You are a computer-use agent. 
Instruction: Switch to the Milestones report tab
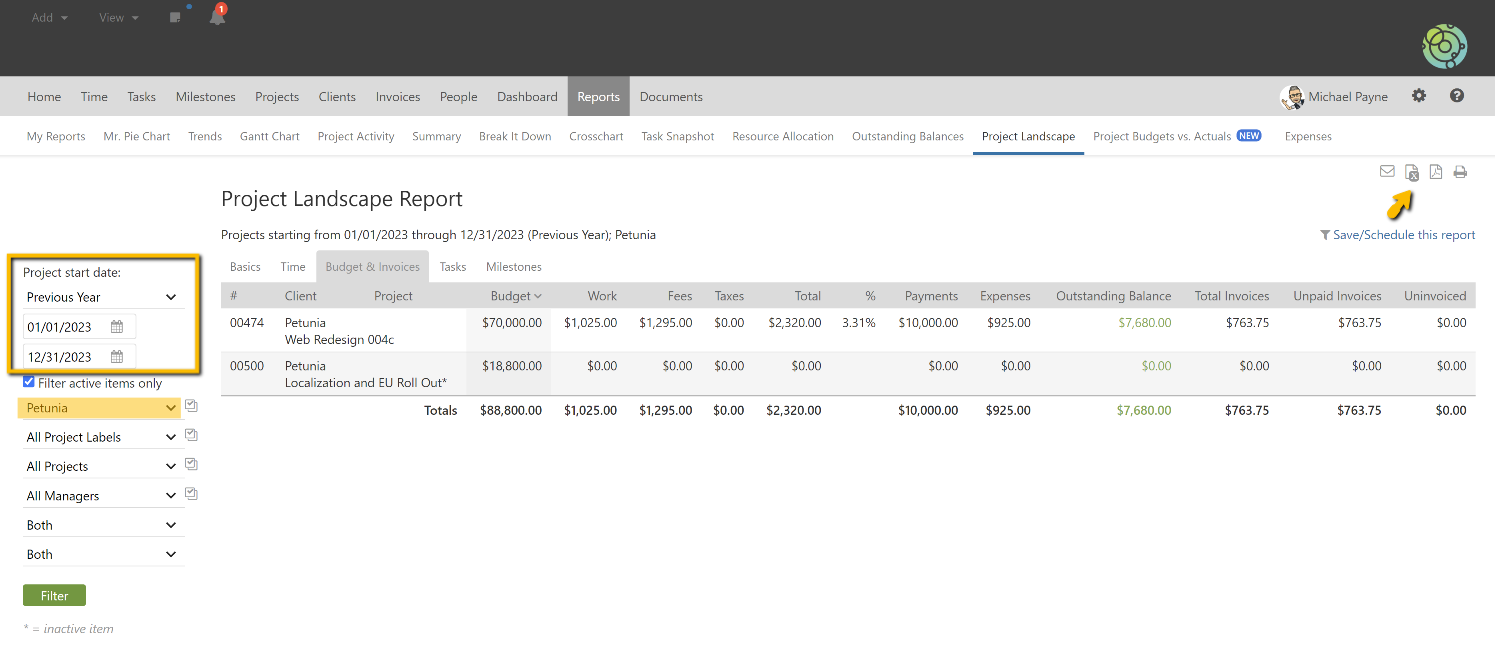[x=513, y=266]
